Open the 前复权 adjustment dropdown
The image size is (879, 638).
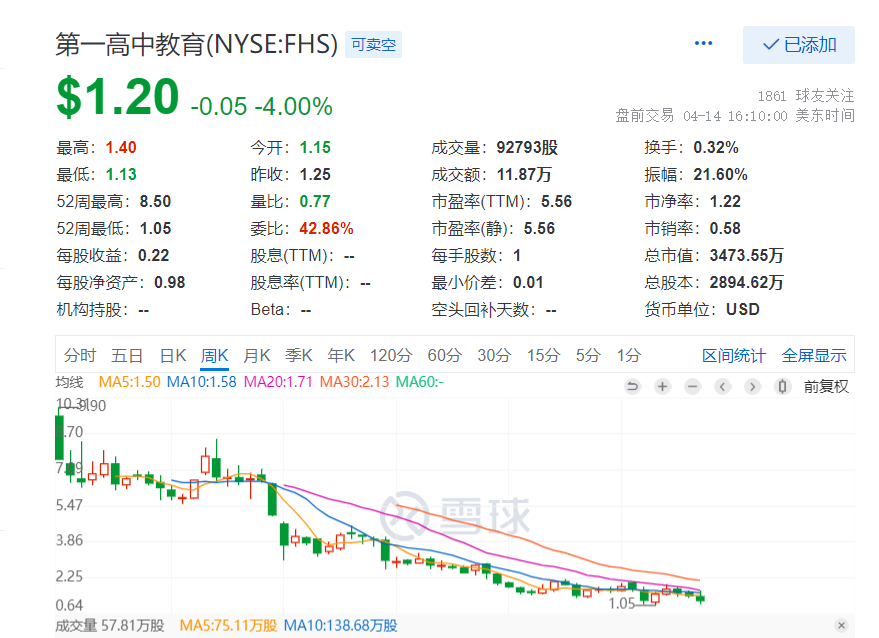coord(826,386)
